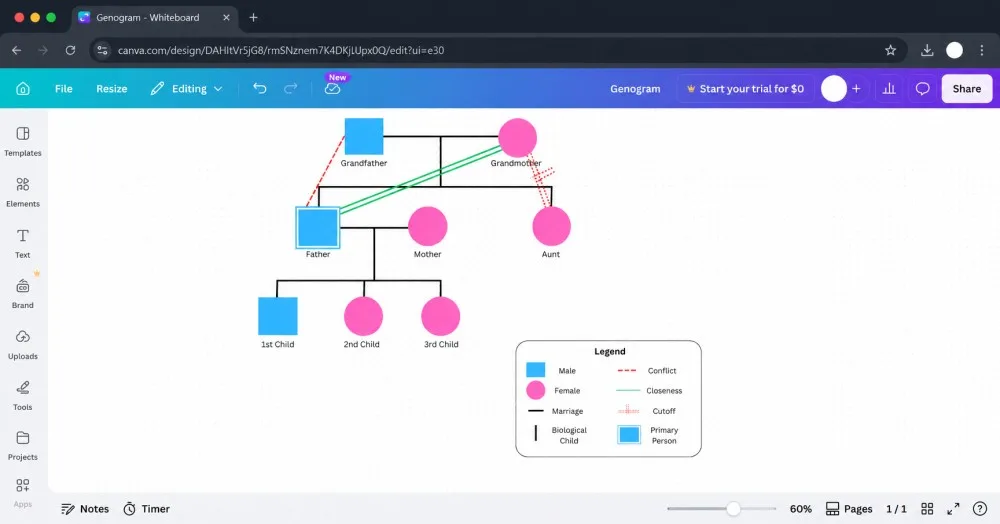Open the Brand panel
This screenshot has height=524, width=1000.
point(23,294)
